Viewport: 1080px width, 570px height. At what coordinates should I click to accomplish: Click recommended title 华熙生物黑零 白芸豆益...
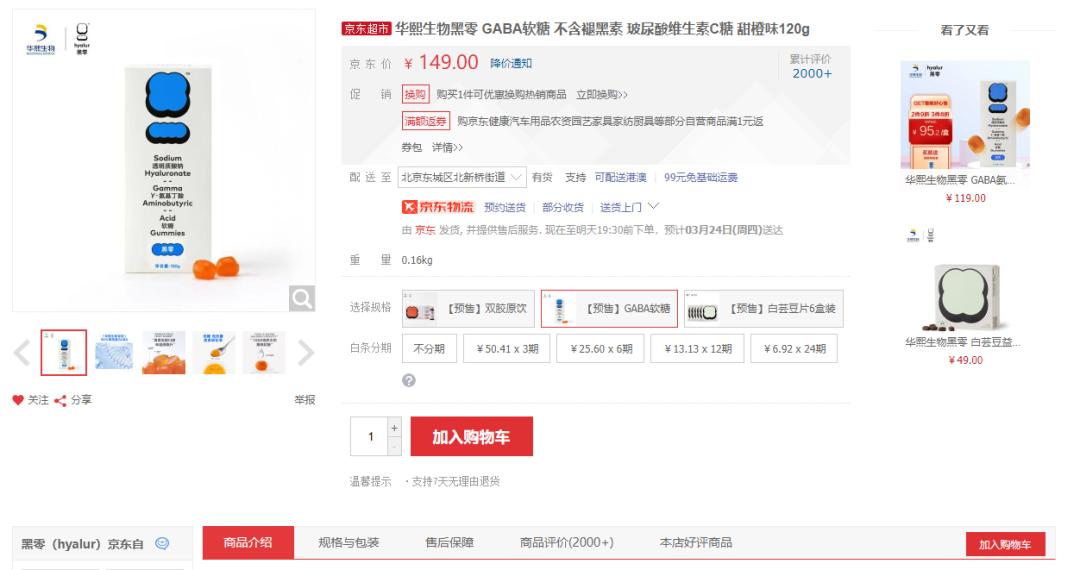pyautogui.click(x=962, y=342)
